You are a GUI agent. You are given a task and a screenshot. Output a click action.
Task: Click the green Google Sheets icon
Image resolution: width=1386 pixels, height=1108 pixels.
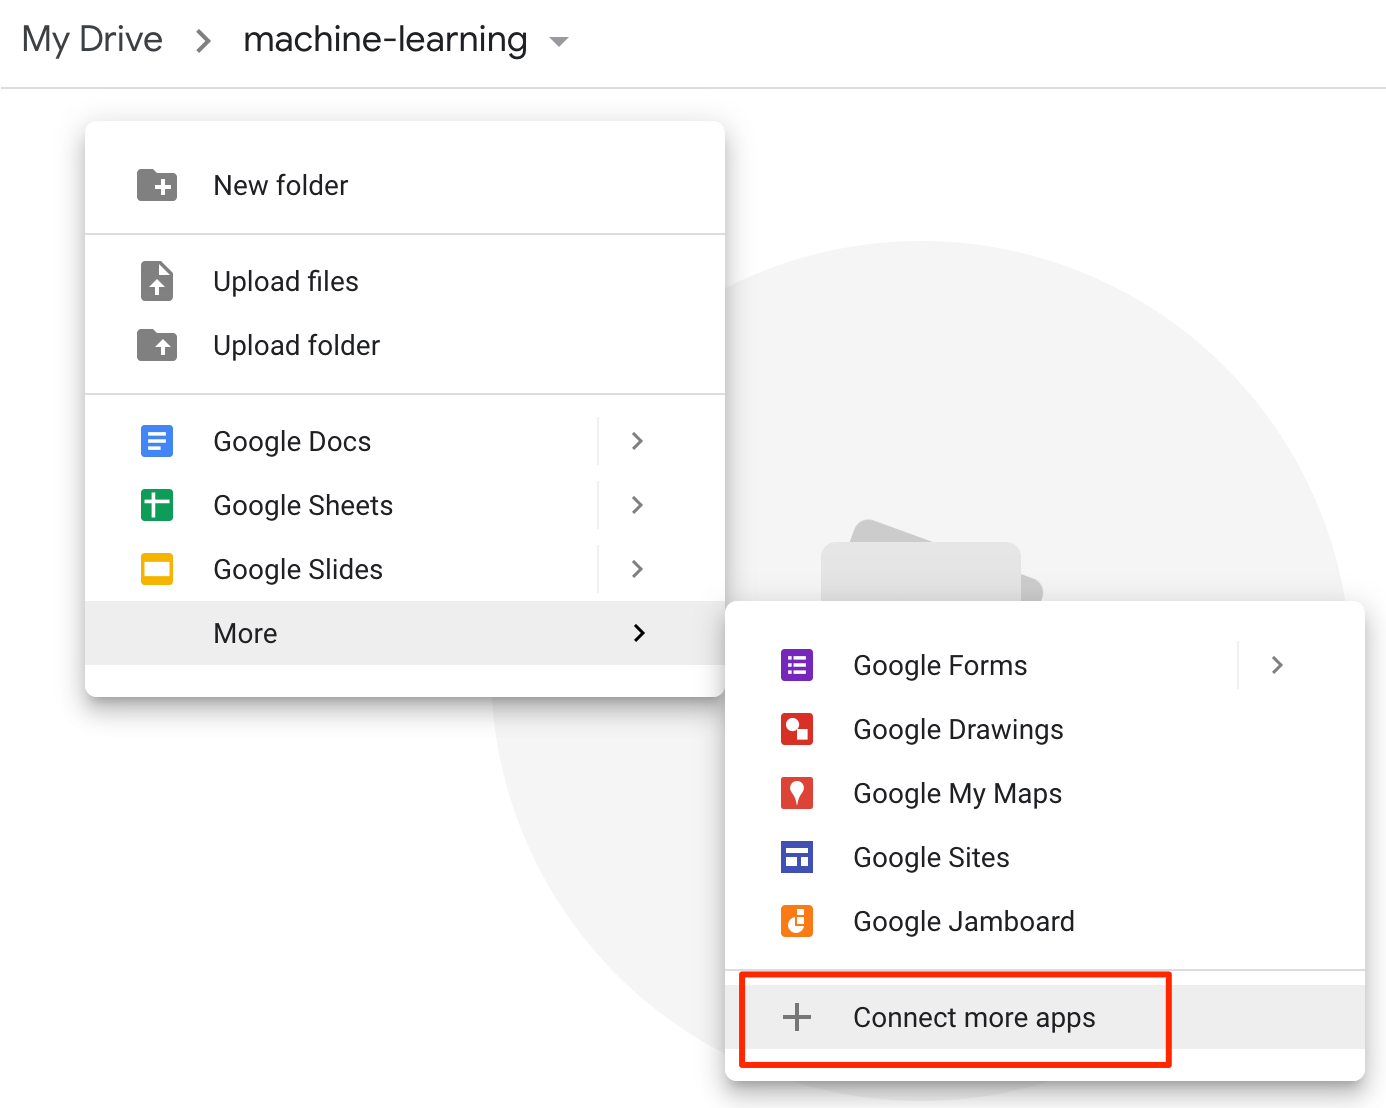click(157, 505)
